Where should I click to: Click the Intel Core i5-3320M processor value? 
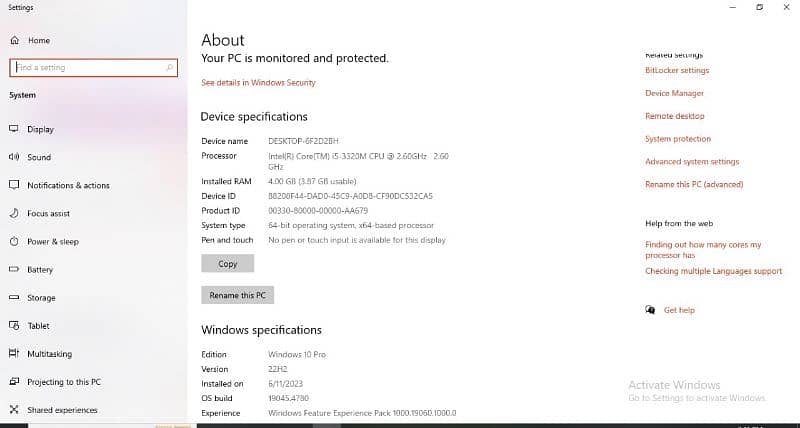(358, 161)
